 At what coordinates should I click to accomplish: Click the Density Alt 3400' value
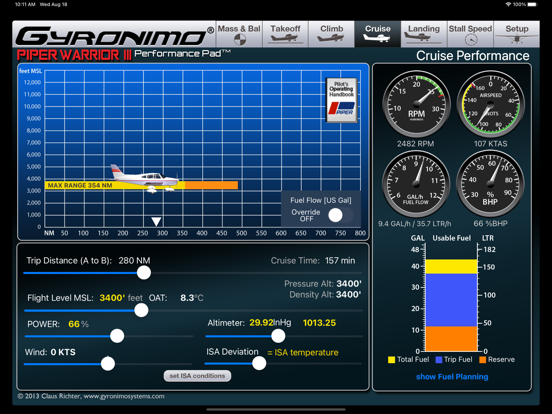pos(349,294)
